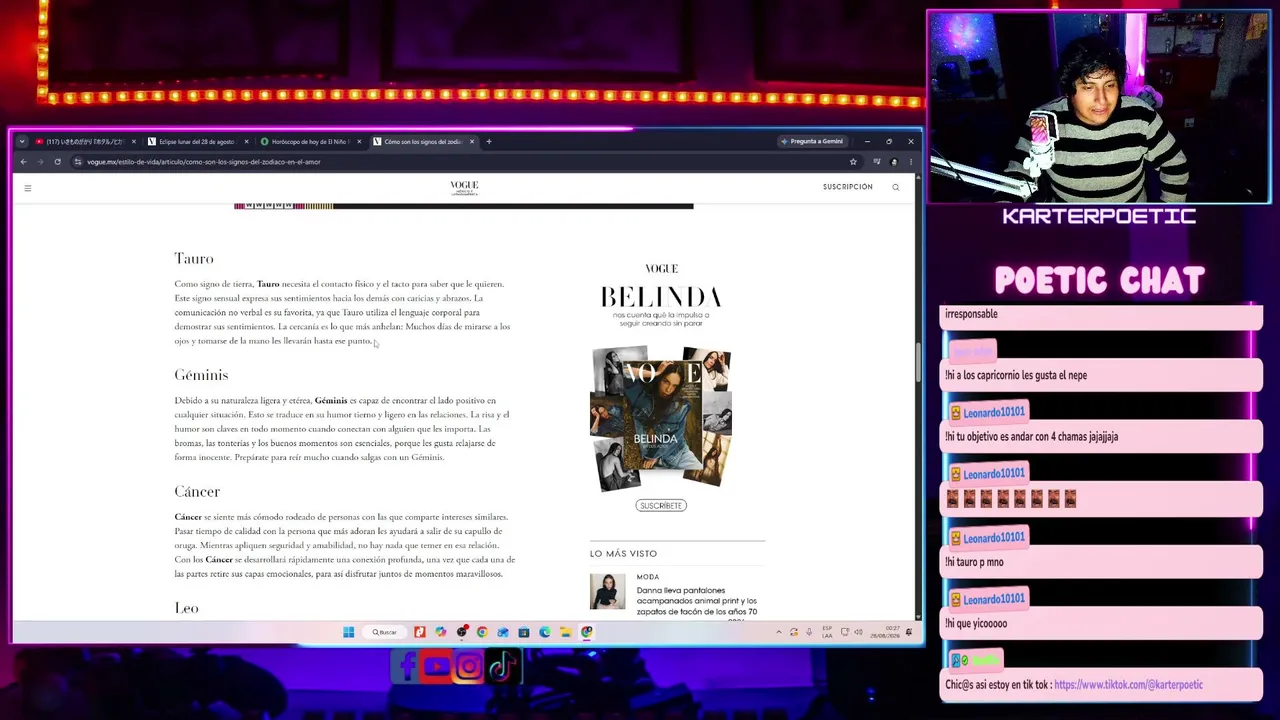Viewport: 1280px width, 720px height.
Task: Open the Vogue hamburger menu
Action: tap(28, 188)
